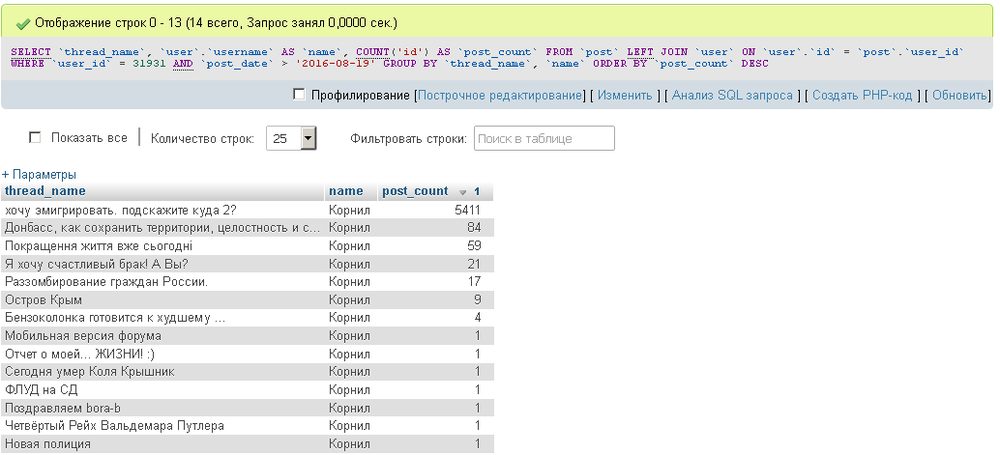
Task: Sort by the name column header
Action: coord(346,191)
